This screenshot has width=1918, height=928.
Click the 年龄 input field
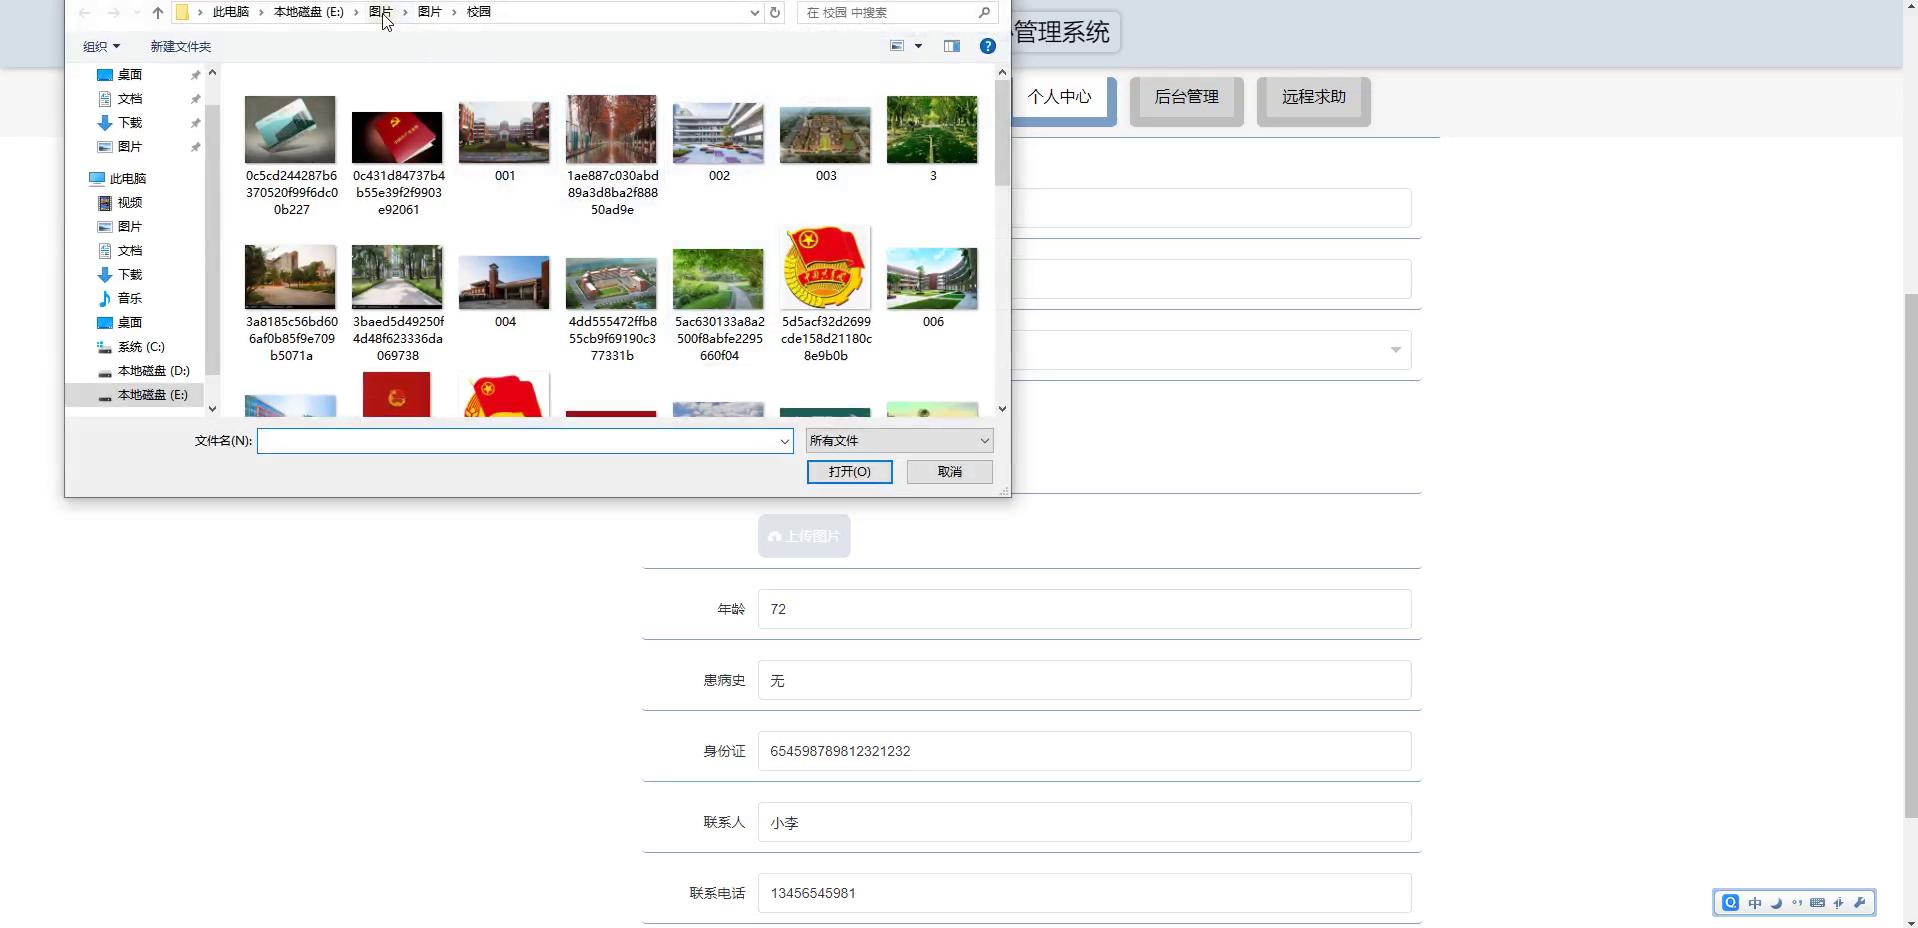click(x=1084, y=609)
